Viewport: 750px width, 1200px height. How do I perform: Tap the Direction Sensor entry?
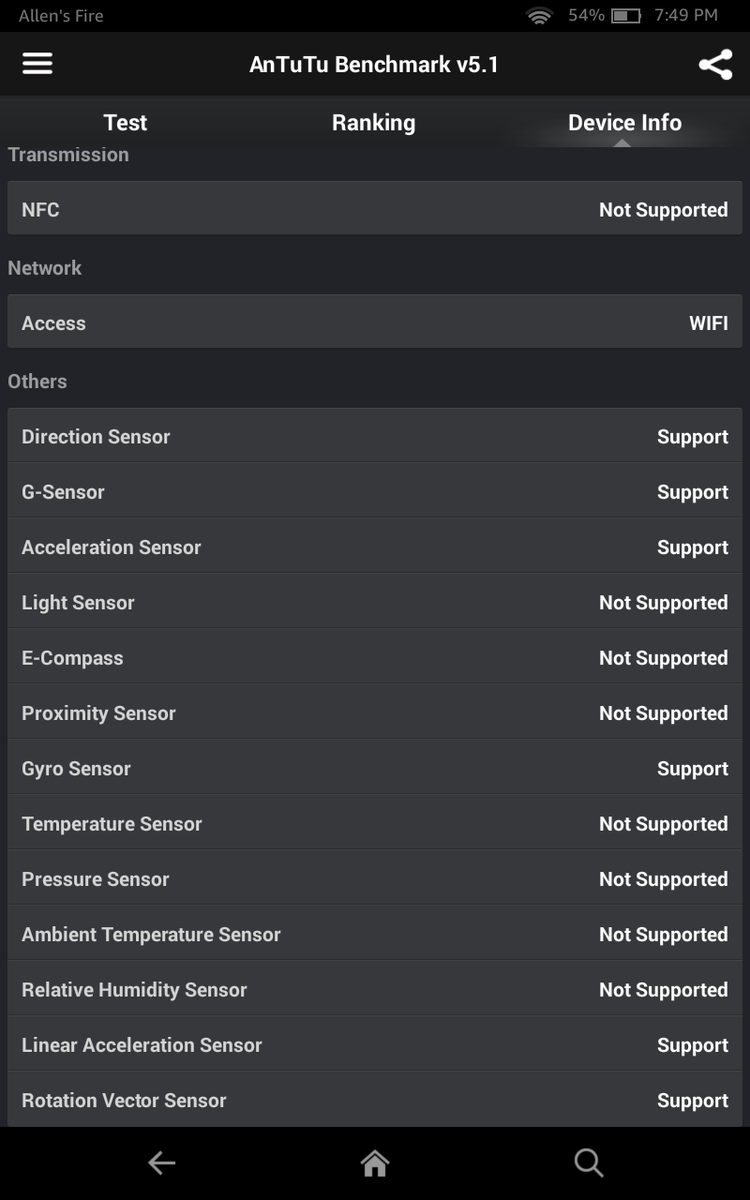pos(375,436)
